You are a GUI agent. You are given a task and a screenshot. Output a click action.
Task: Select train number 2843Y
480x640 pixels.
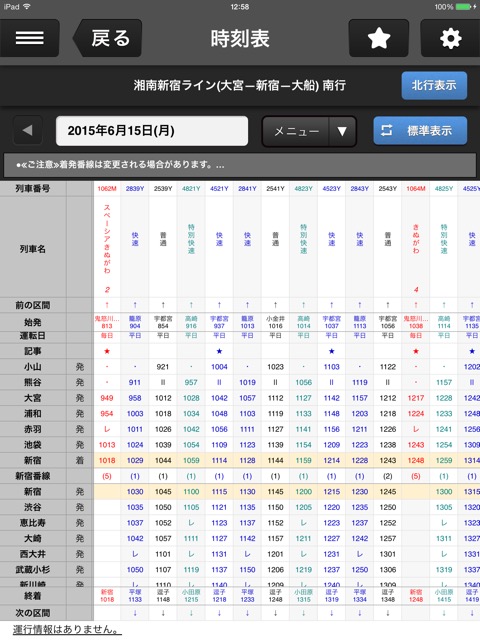click(360, 189)
